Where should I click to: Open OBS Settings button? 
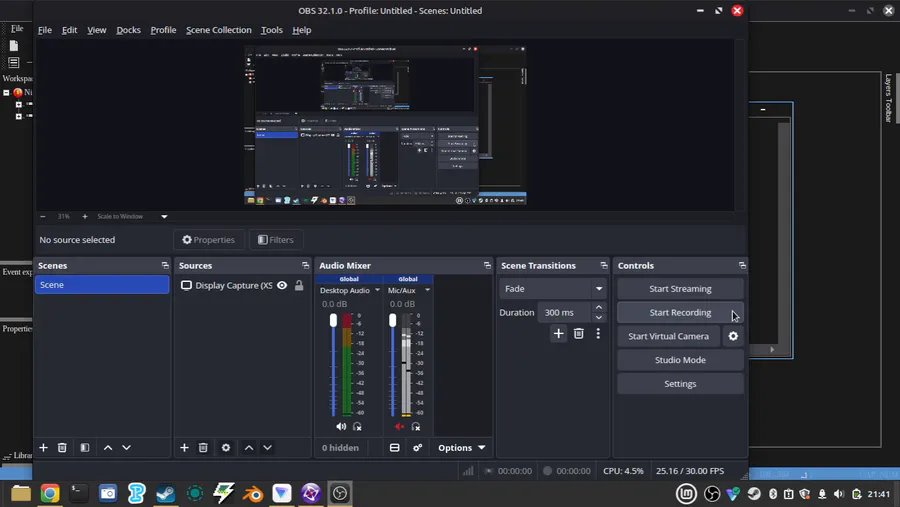[x=680, y=384]
